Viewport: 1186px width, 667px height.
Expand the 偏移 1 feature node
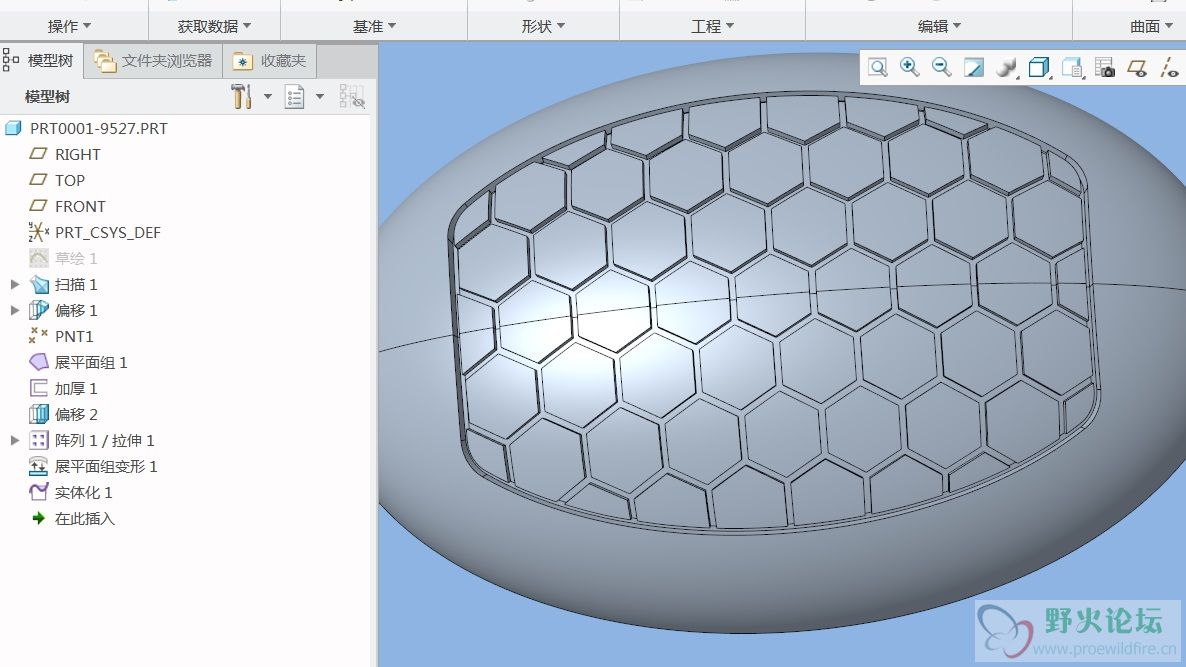[x=14, y=310]
